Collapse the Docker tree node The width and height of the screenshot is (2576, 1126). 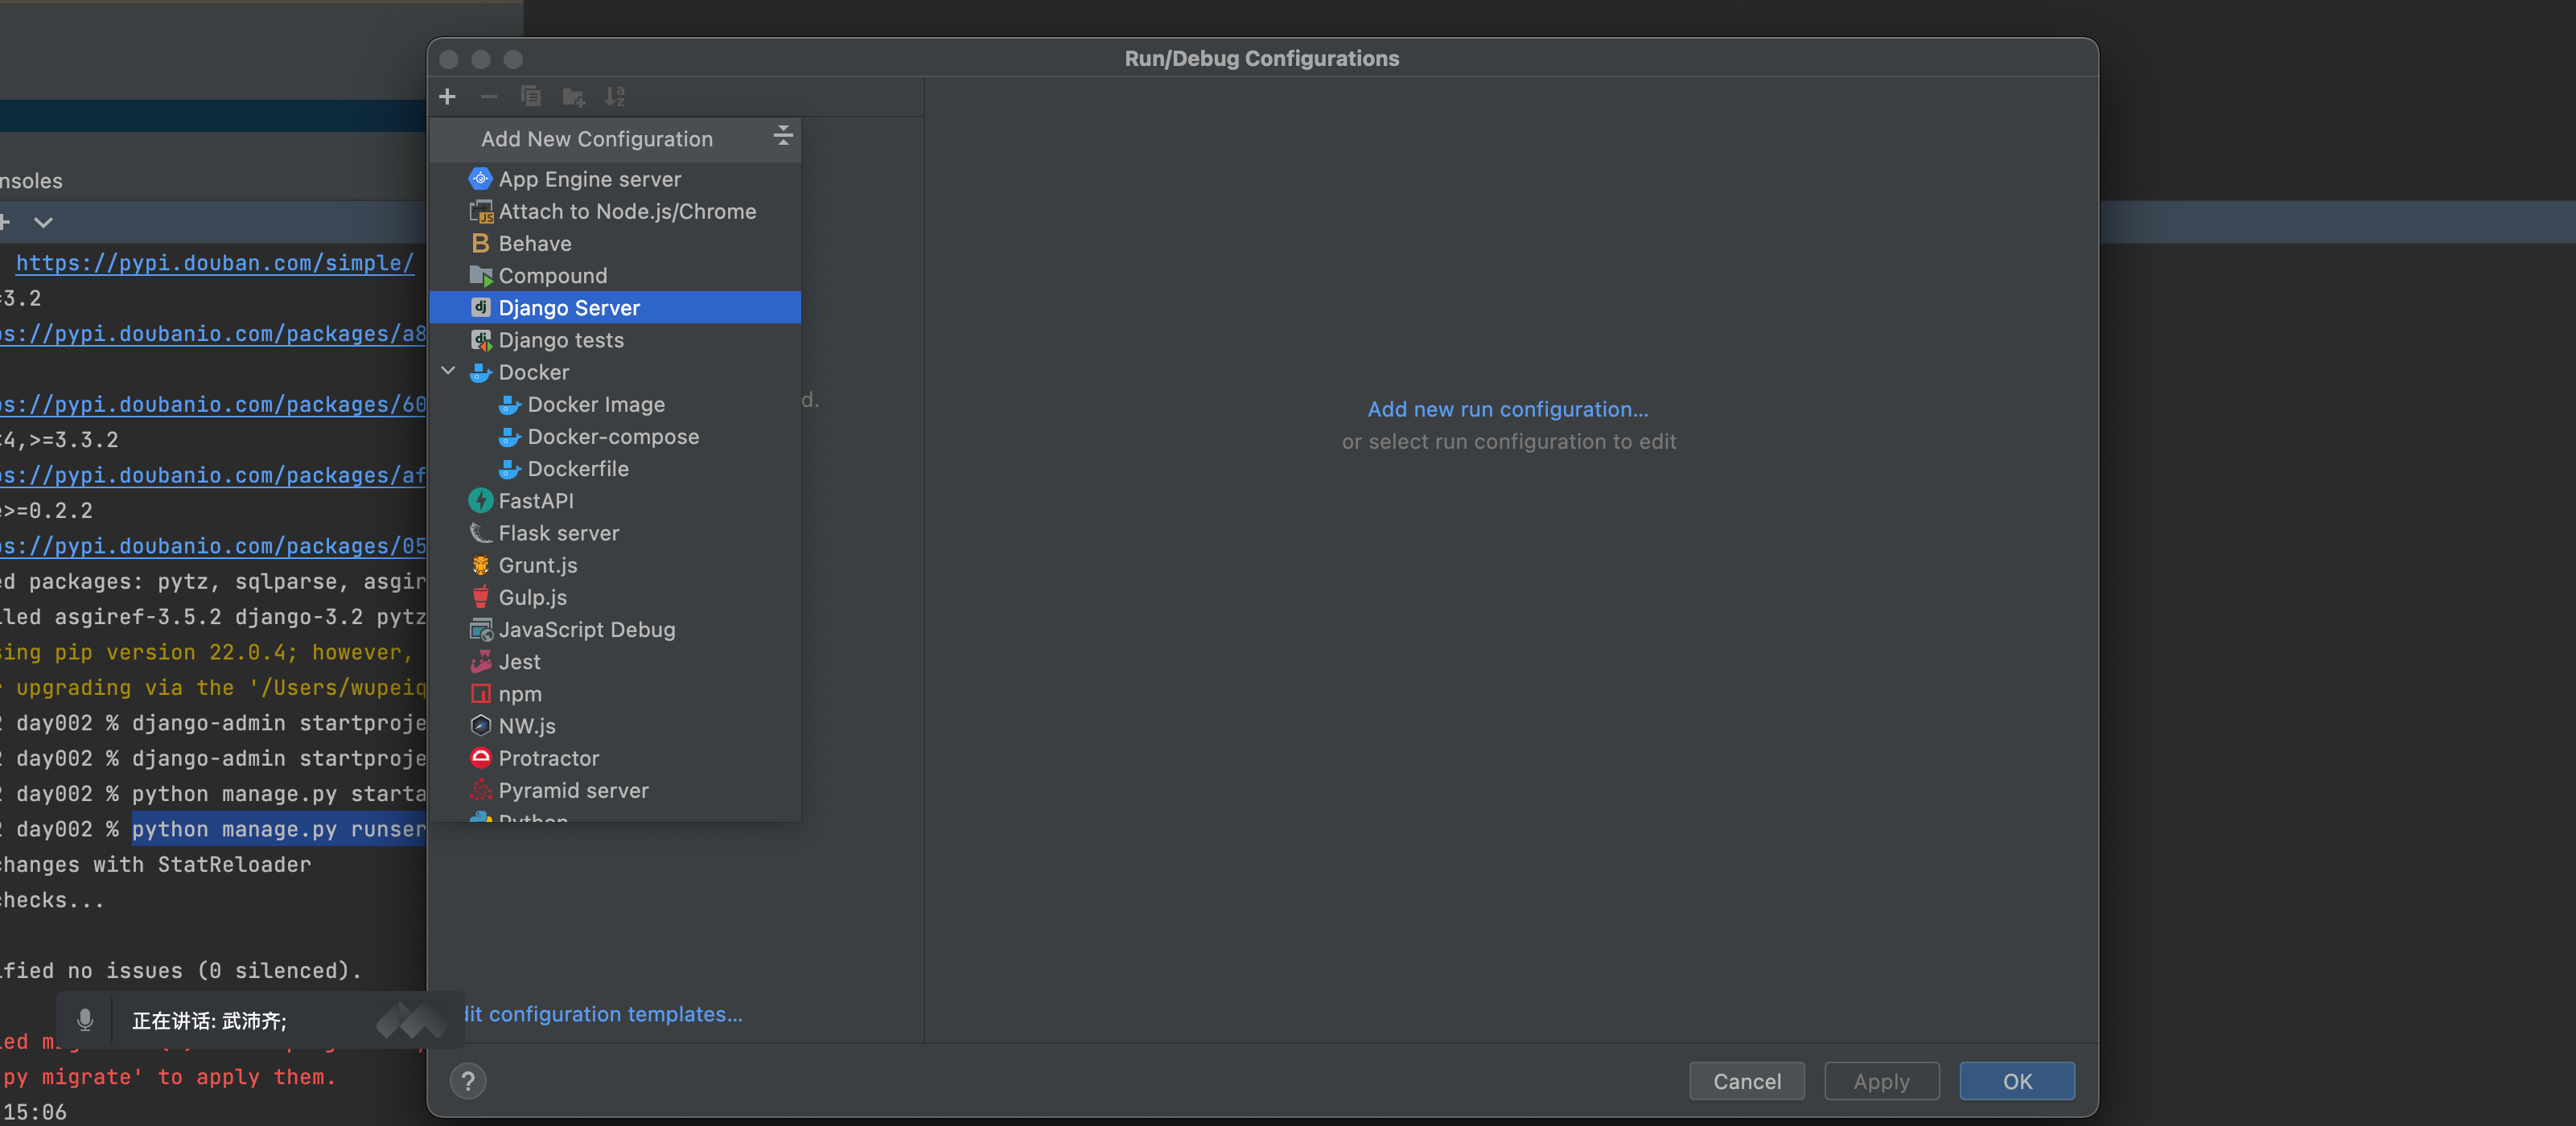448,371
